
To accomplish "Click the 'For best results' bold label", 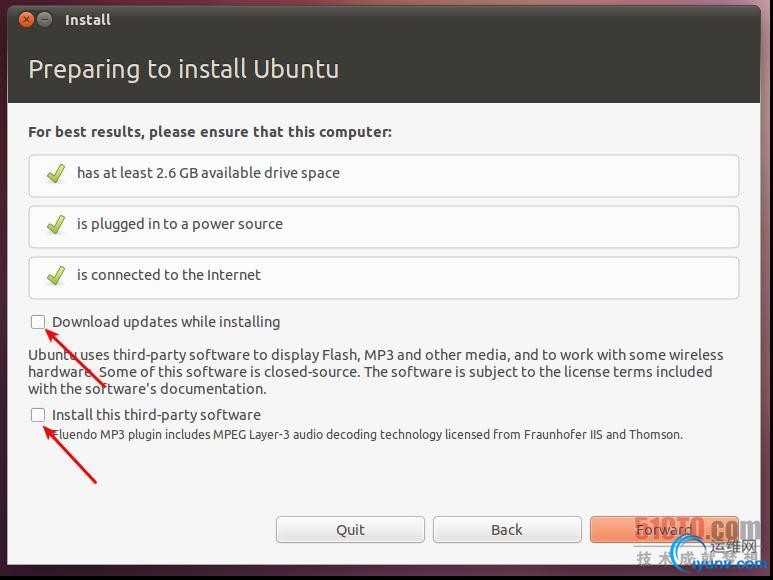I will coord(210,132).
